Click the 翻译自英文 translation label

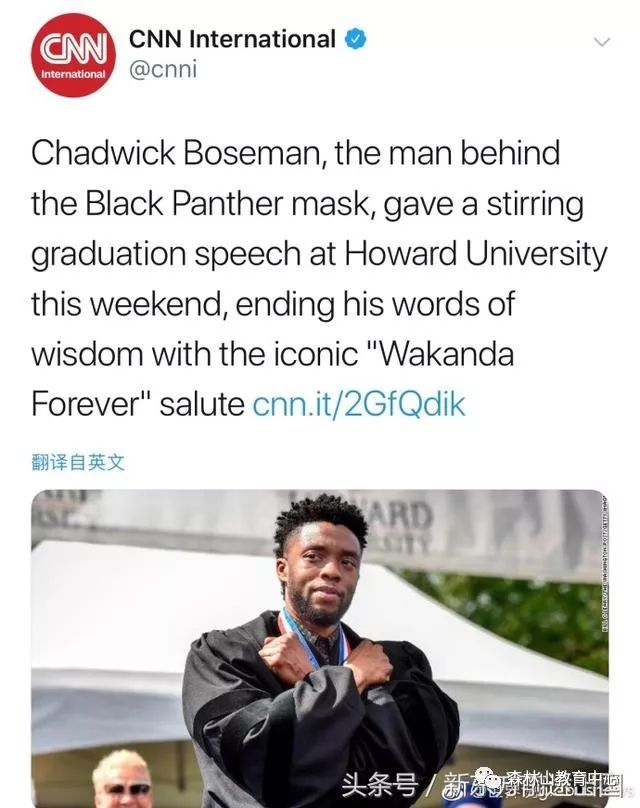pyautogui.click(x=78, y=462)
